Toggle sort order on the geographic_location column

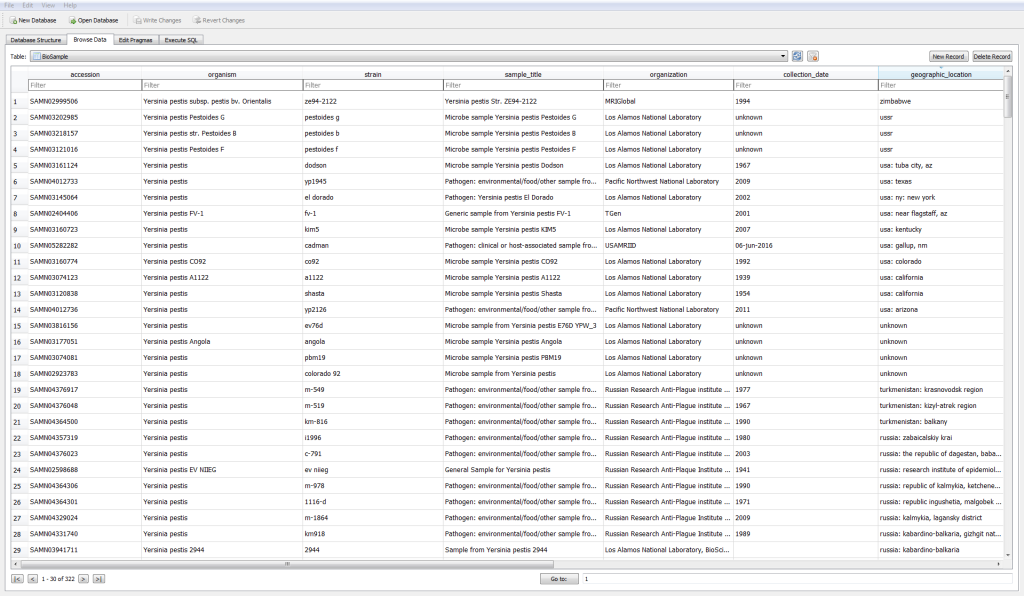[941, 72]
